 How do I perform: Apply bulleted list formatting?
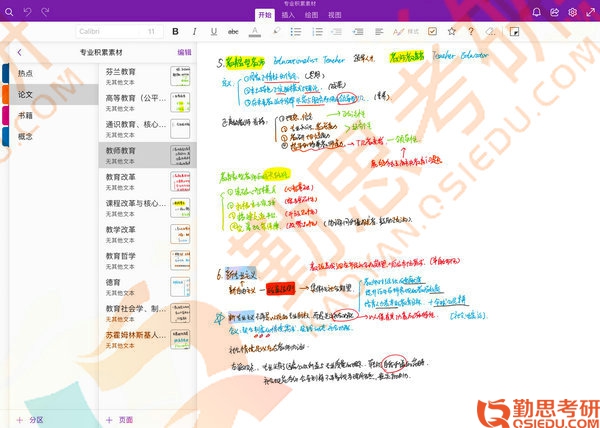pyautogui.click(x=296, y=32)
